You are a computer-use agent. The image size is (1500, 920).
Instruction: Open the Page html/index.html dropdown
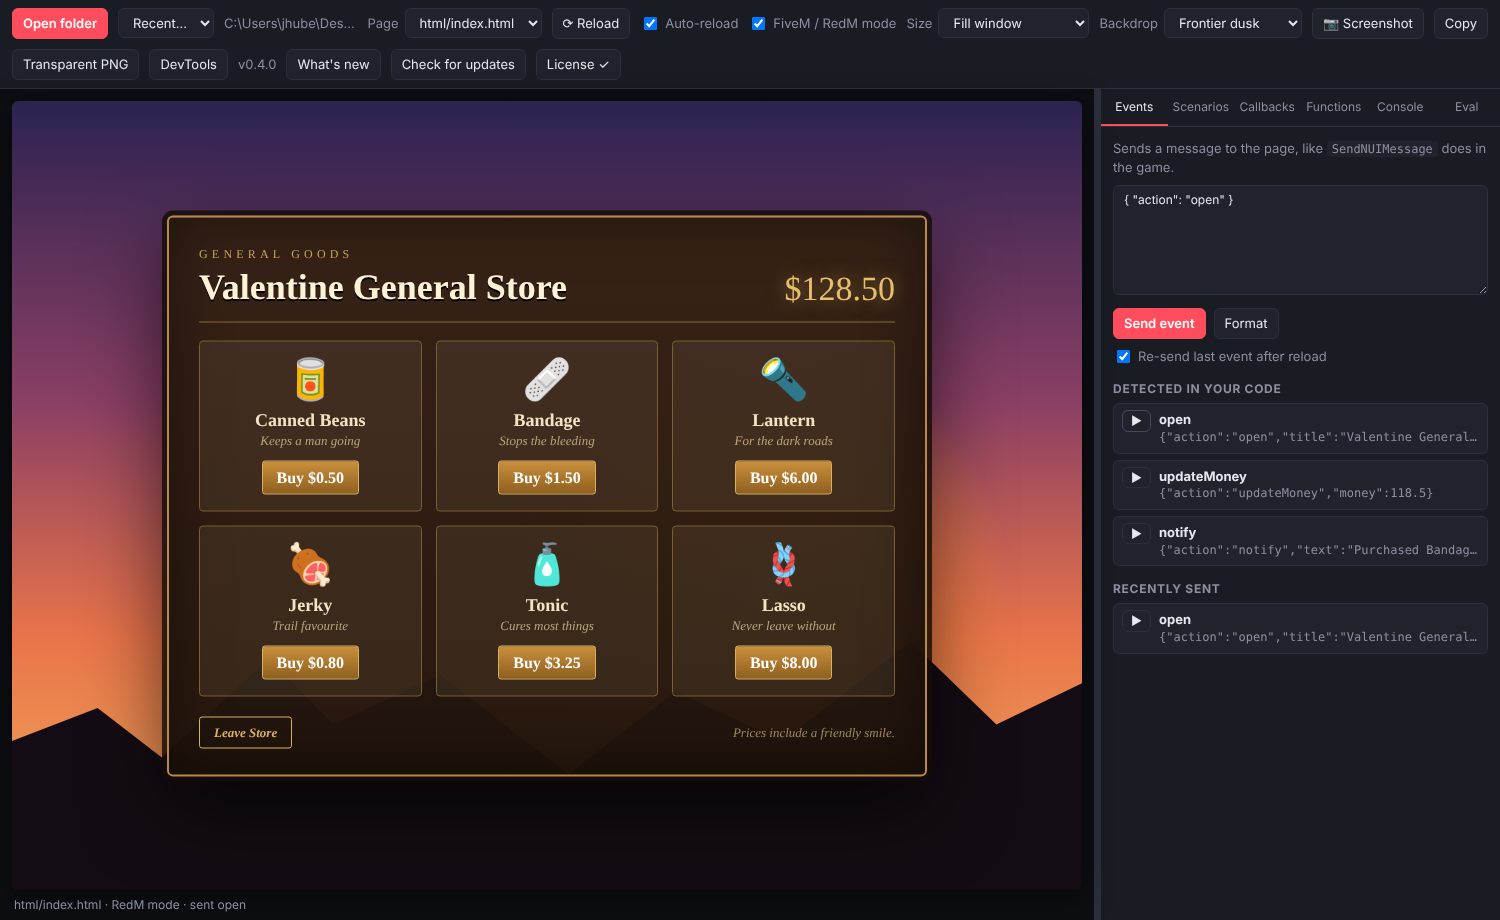[x=473, y=23]
